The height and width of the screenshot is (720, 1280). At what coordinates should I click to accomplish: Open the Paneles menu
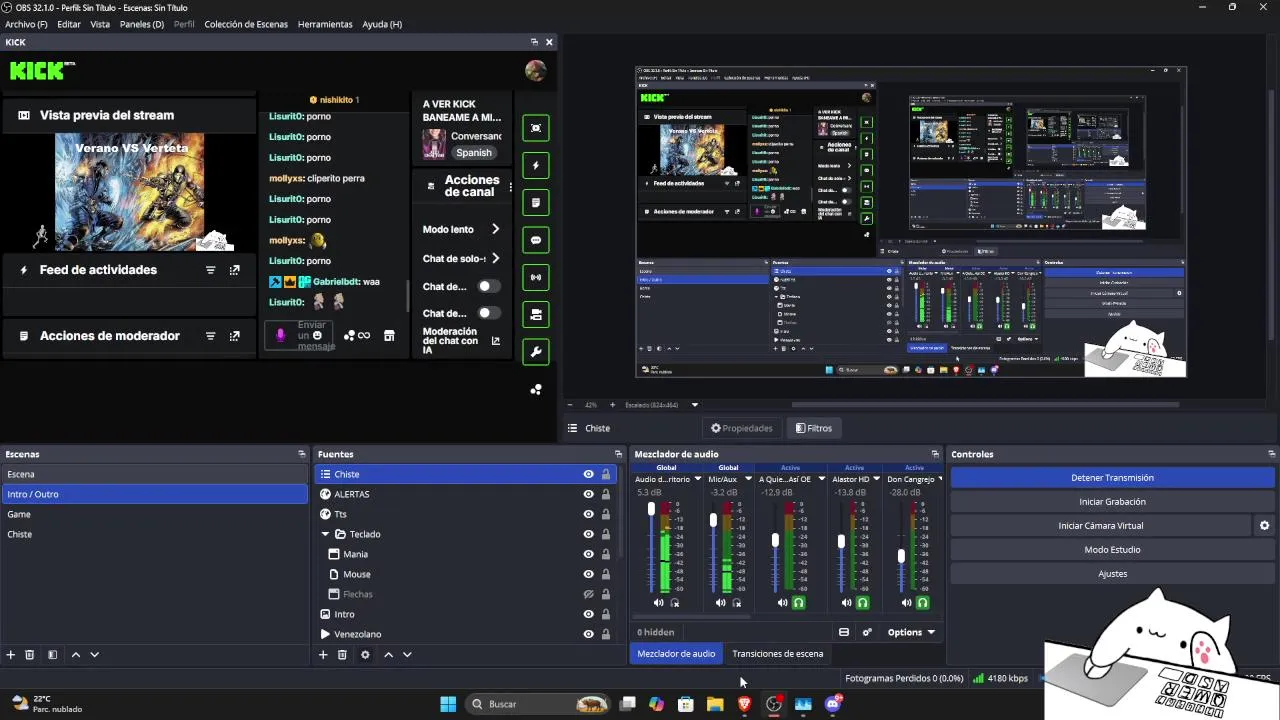coord(142,24)
